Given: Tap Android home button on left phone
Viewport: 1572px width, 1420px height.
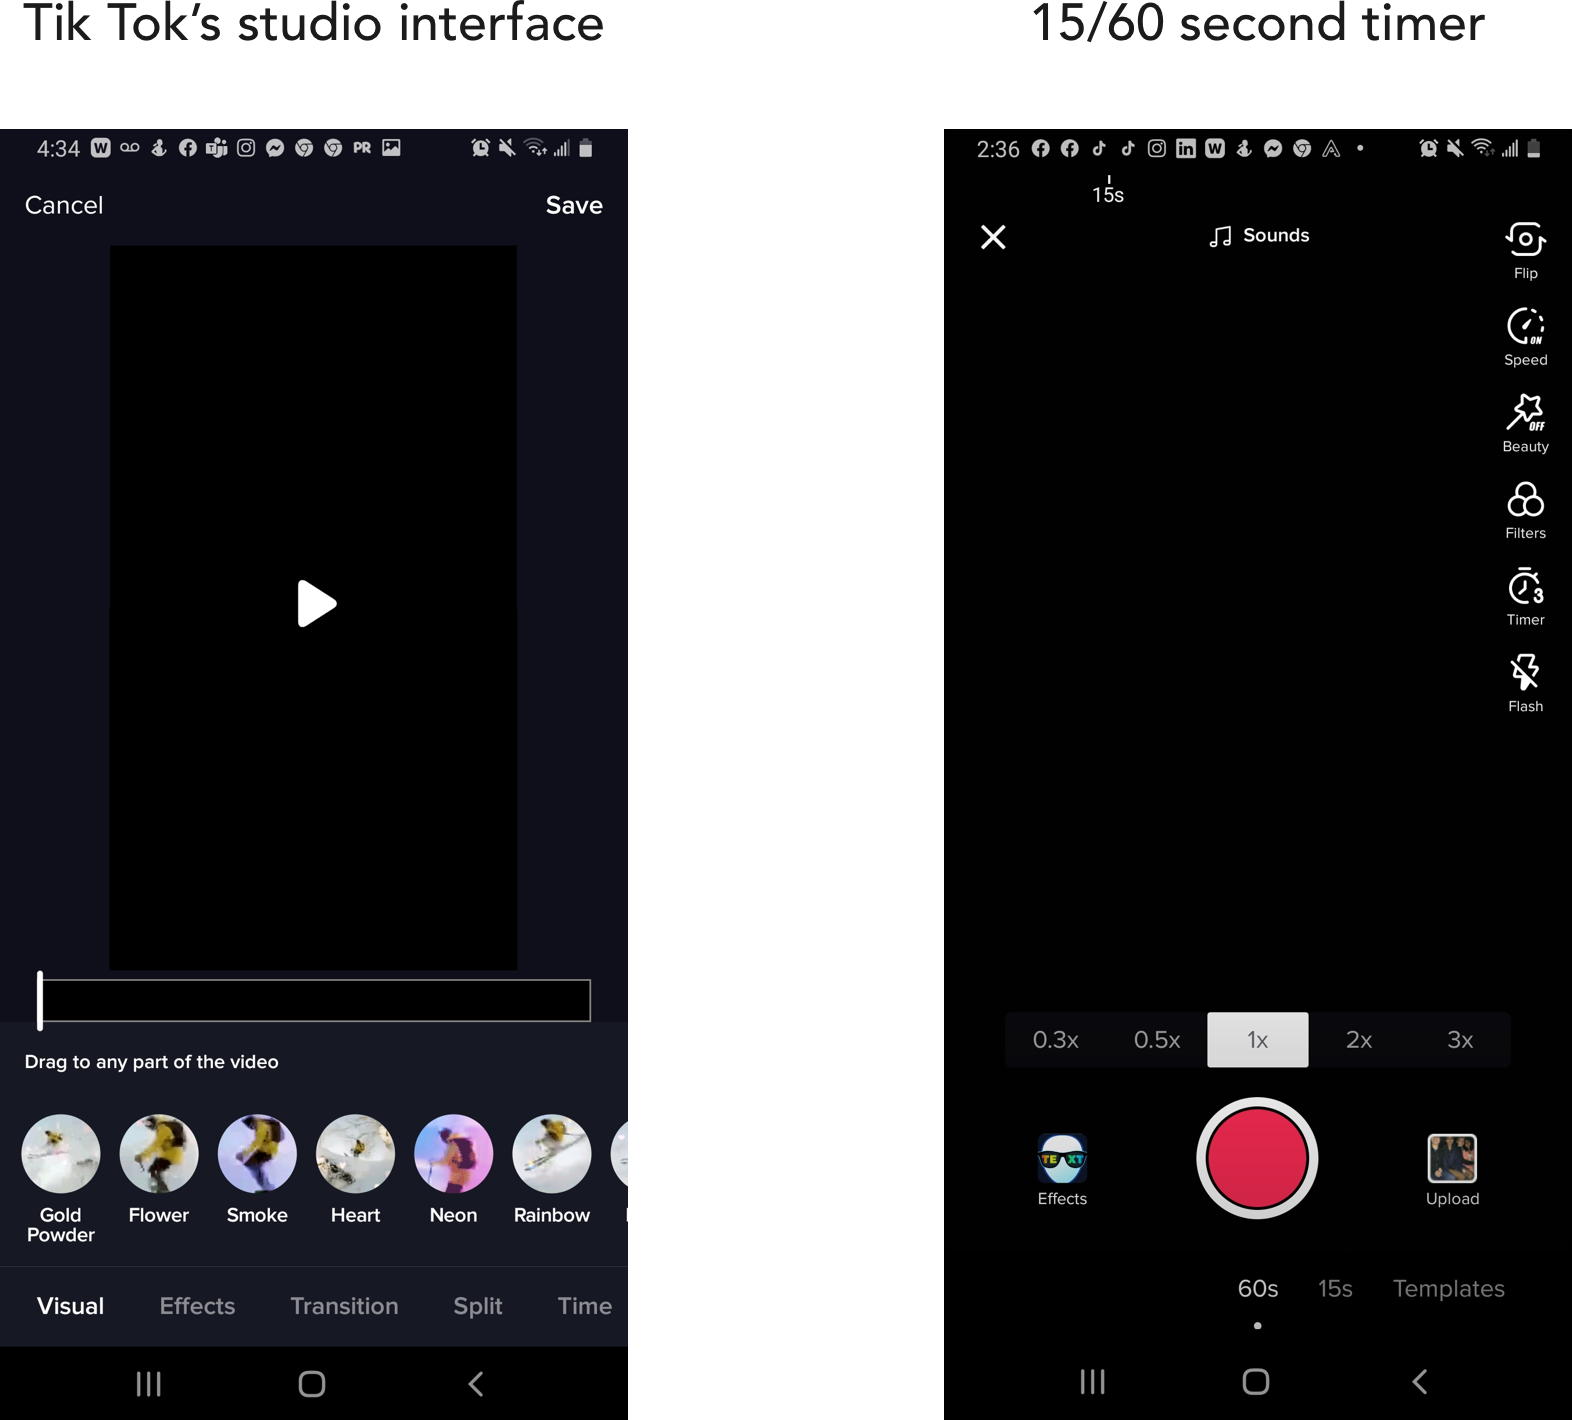Looking at the screenshot, I should point(312,1384).
